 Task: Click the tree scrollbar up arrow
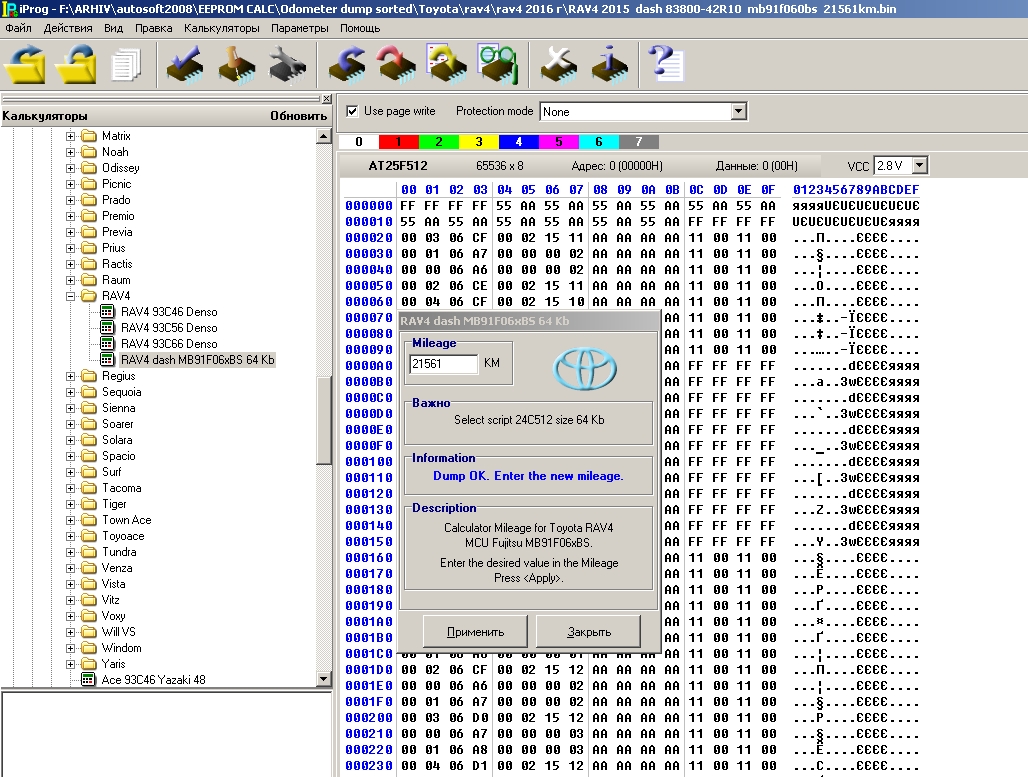tap(323, 136)
